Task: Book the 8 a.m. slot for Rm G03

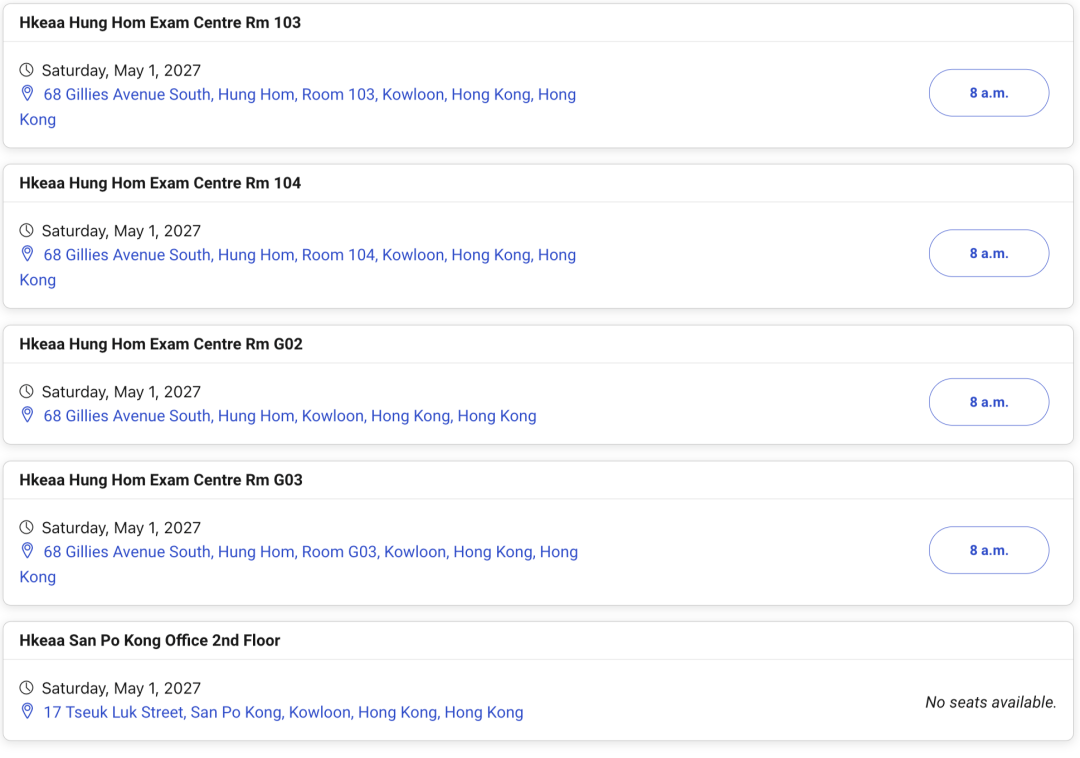Action: tap(988, 550)
